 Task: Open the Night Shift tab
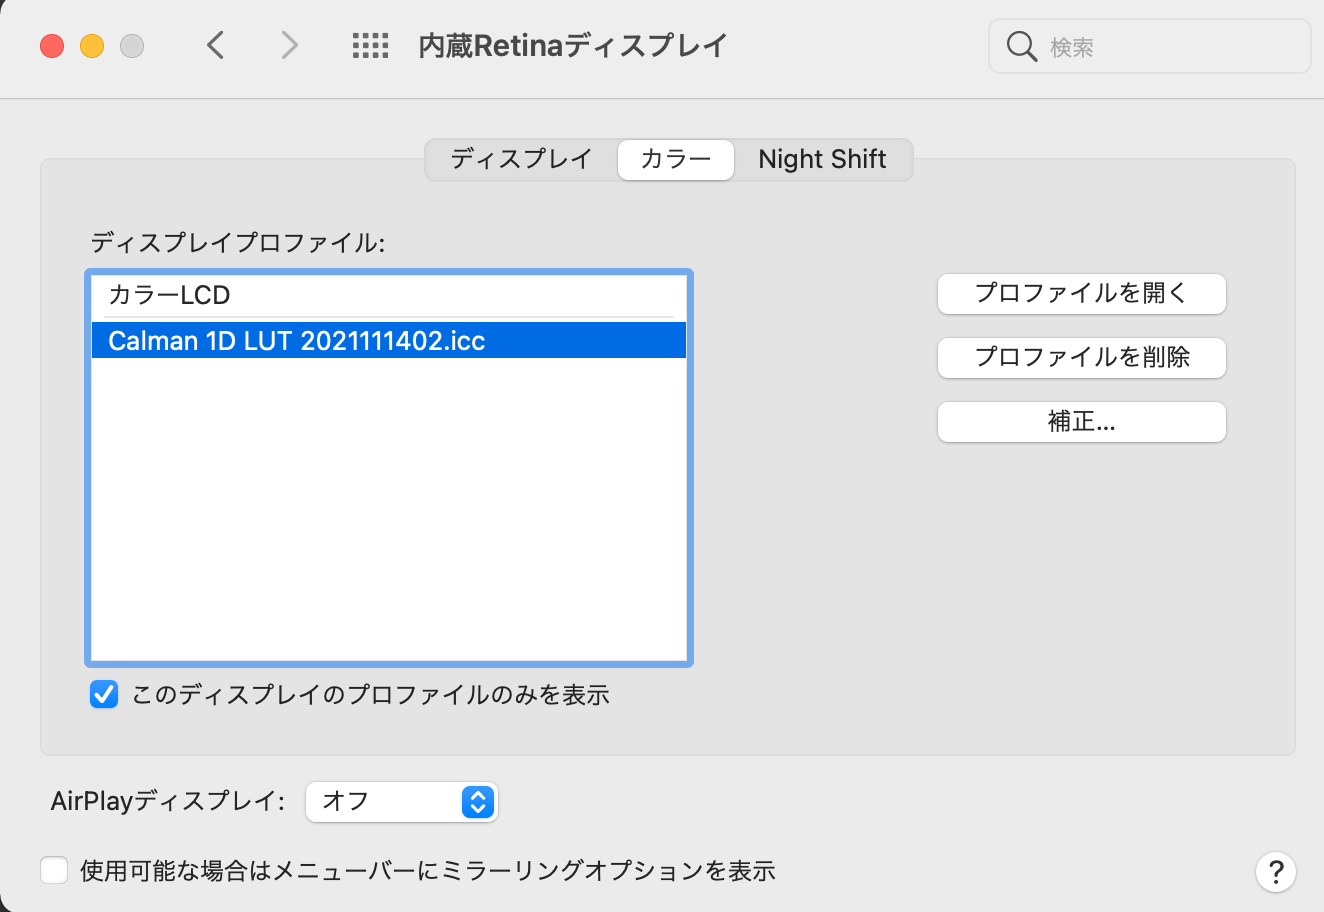tap(822, 159)
